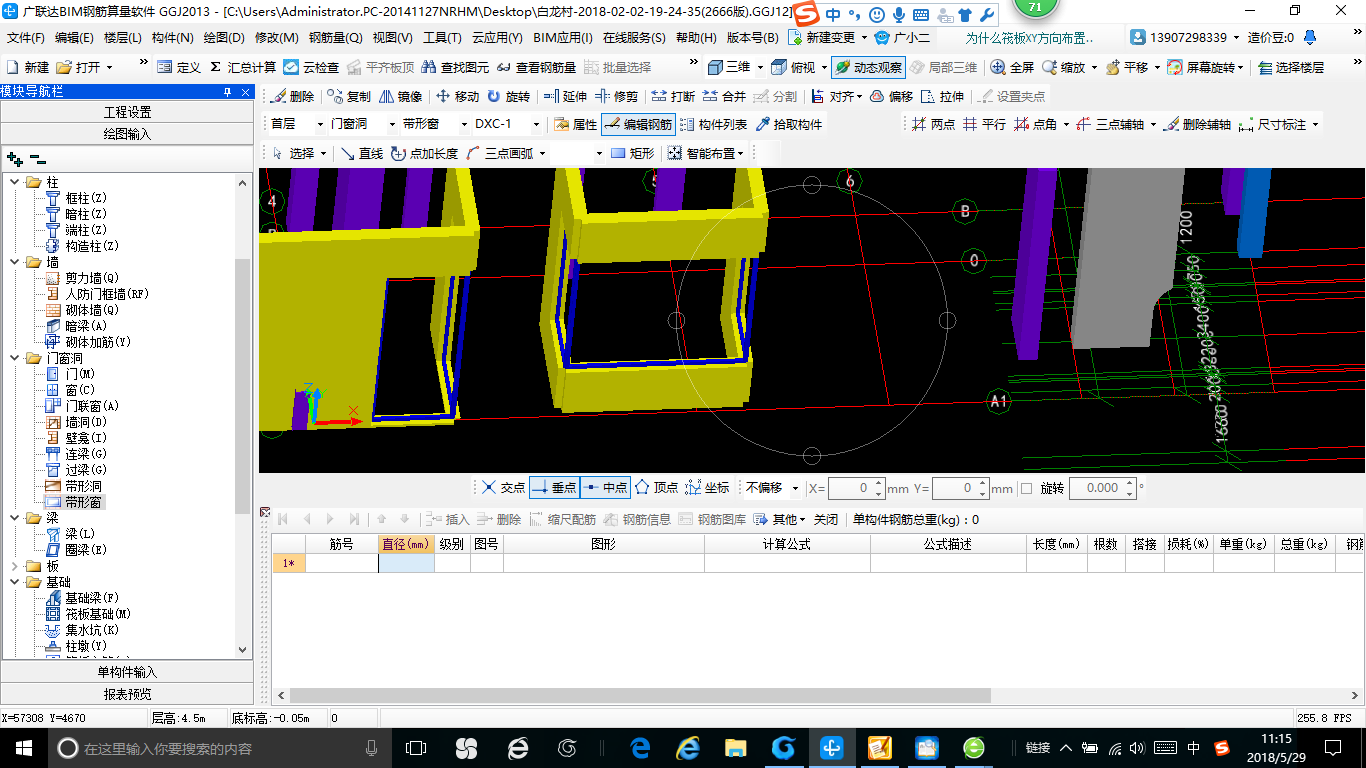
Task: Open the 工具(T) menu
Action: click(x=442, y=38)
